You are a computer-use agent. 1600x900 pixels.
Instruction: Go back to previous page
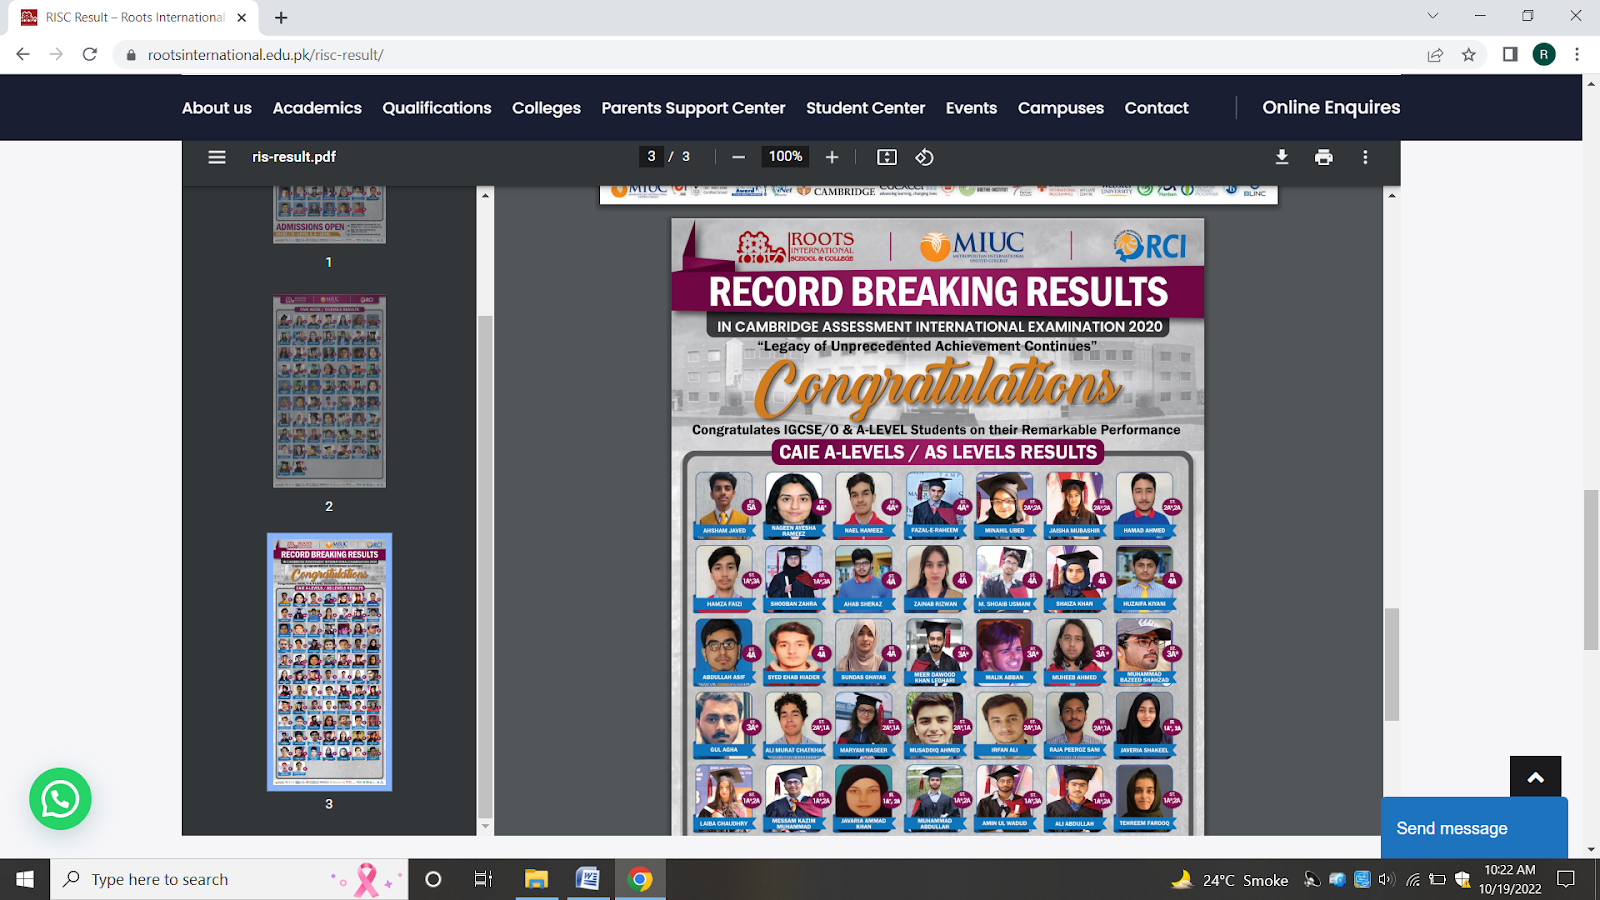(x=23, y=55)
